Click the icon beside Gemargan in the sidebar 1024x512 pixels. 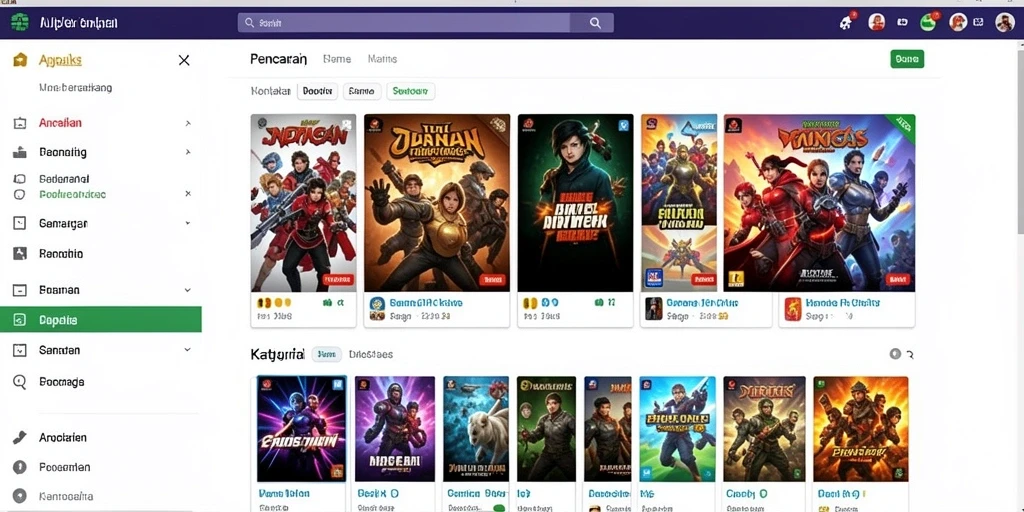click(x=20, y=223)
